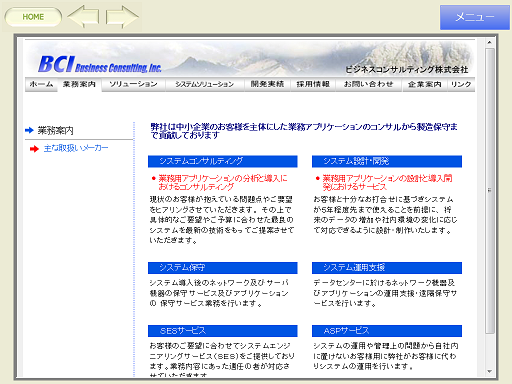
Task: Click the scrollbar up arrow
Action: pos(489,43)
